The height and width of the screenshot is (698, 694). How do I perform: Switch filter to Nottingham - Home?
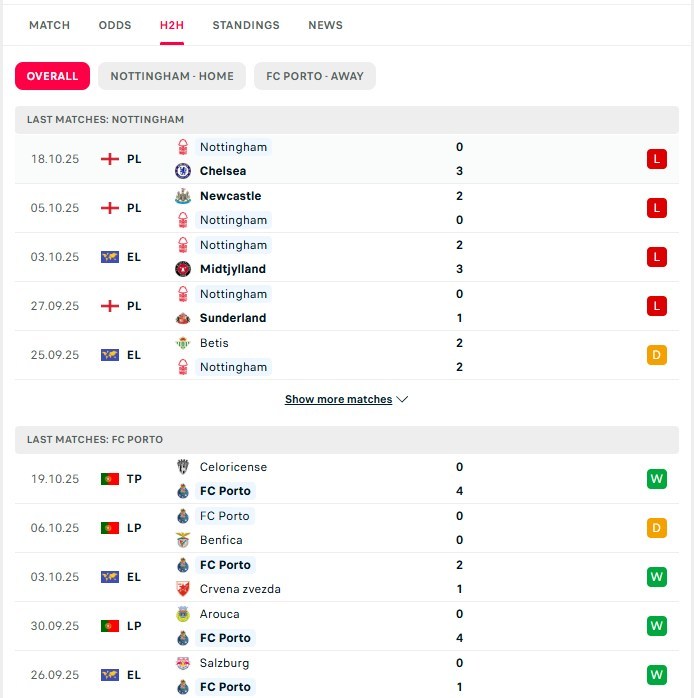tap(172, 76)
